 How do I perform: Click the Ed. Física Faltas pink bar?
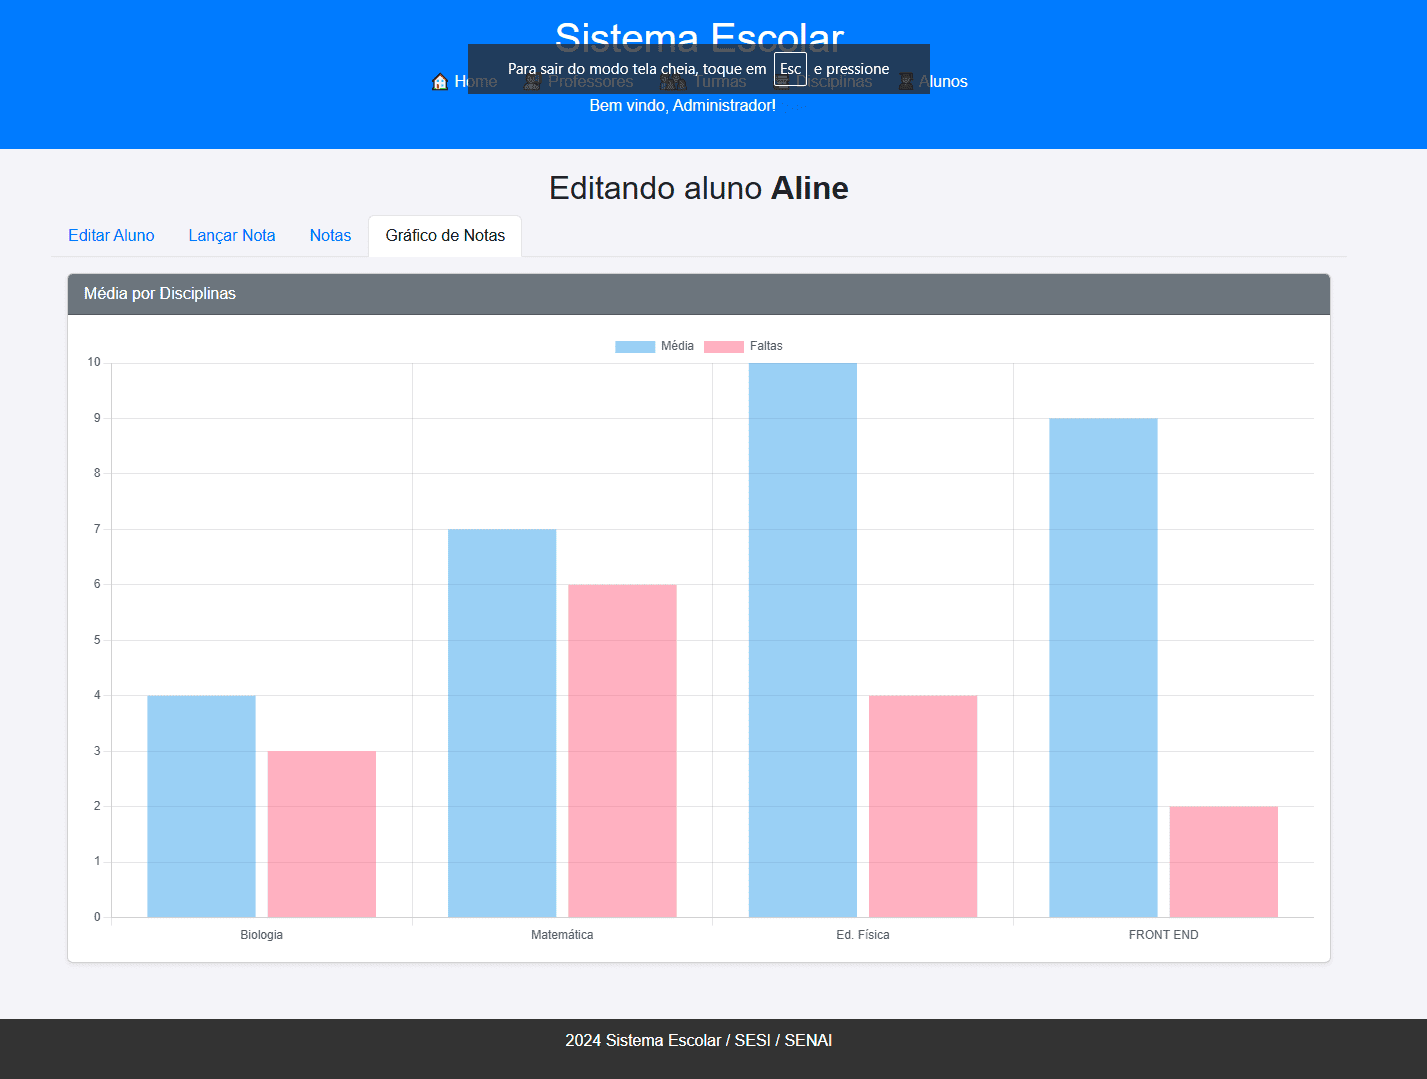click(923, 806)
